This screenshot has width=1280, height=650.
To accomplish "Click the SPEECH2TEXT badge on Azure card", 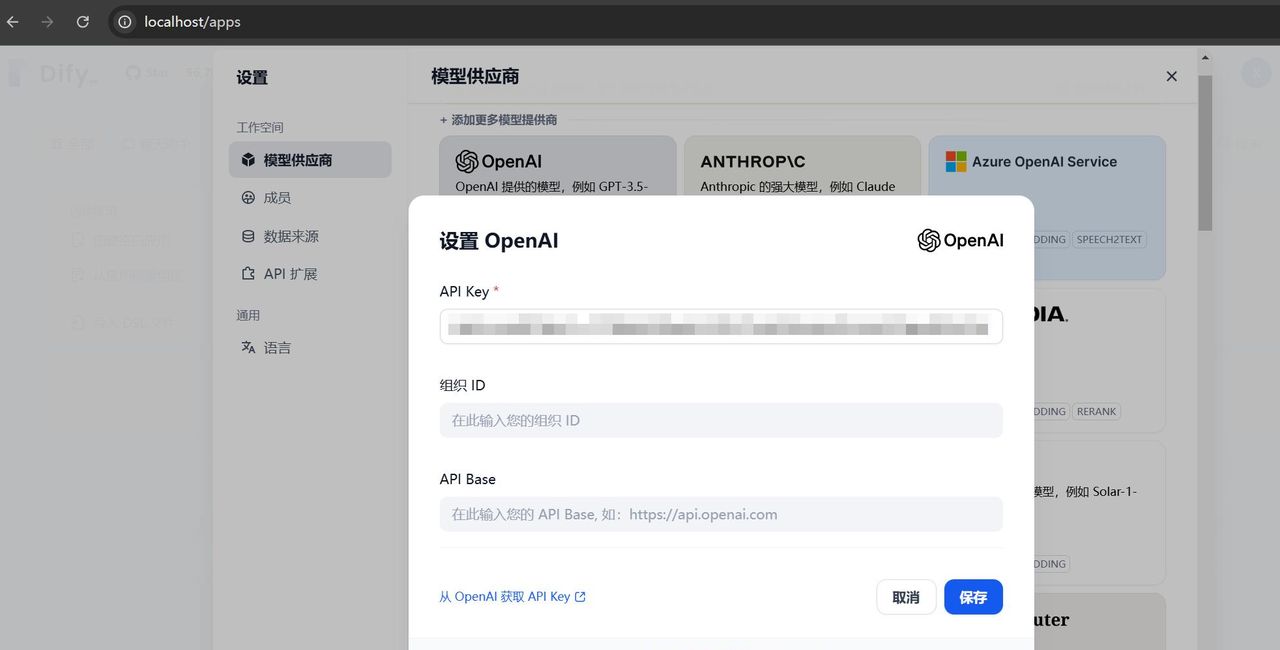I will click(1110, 239).
